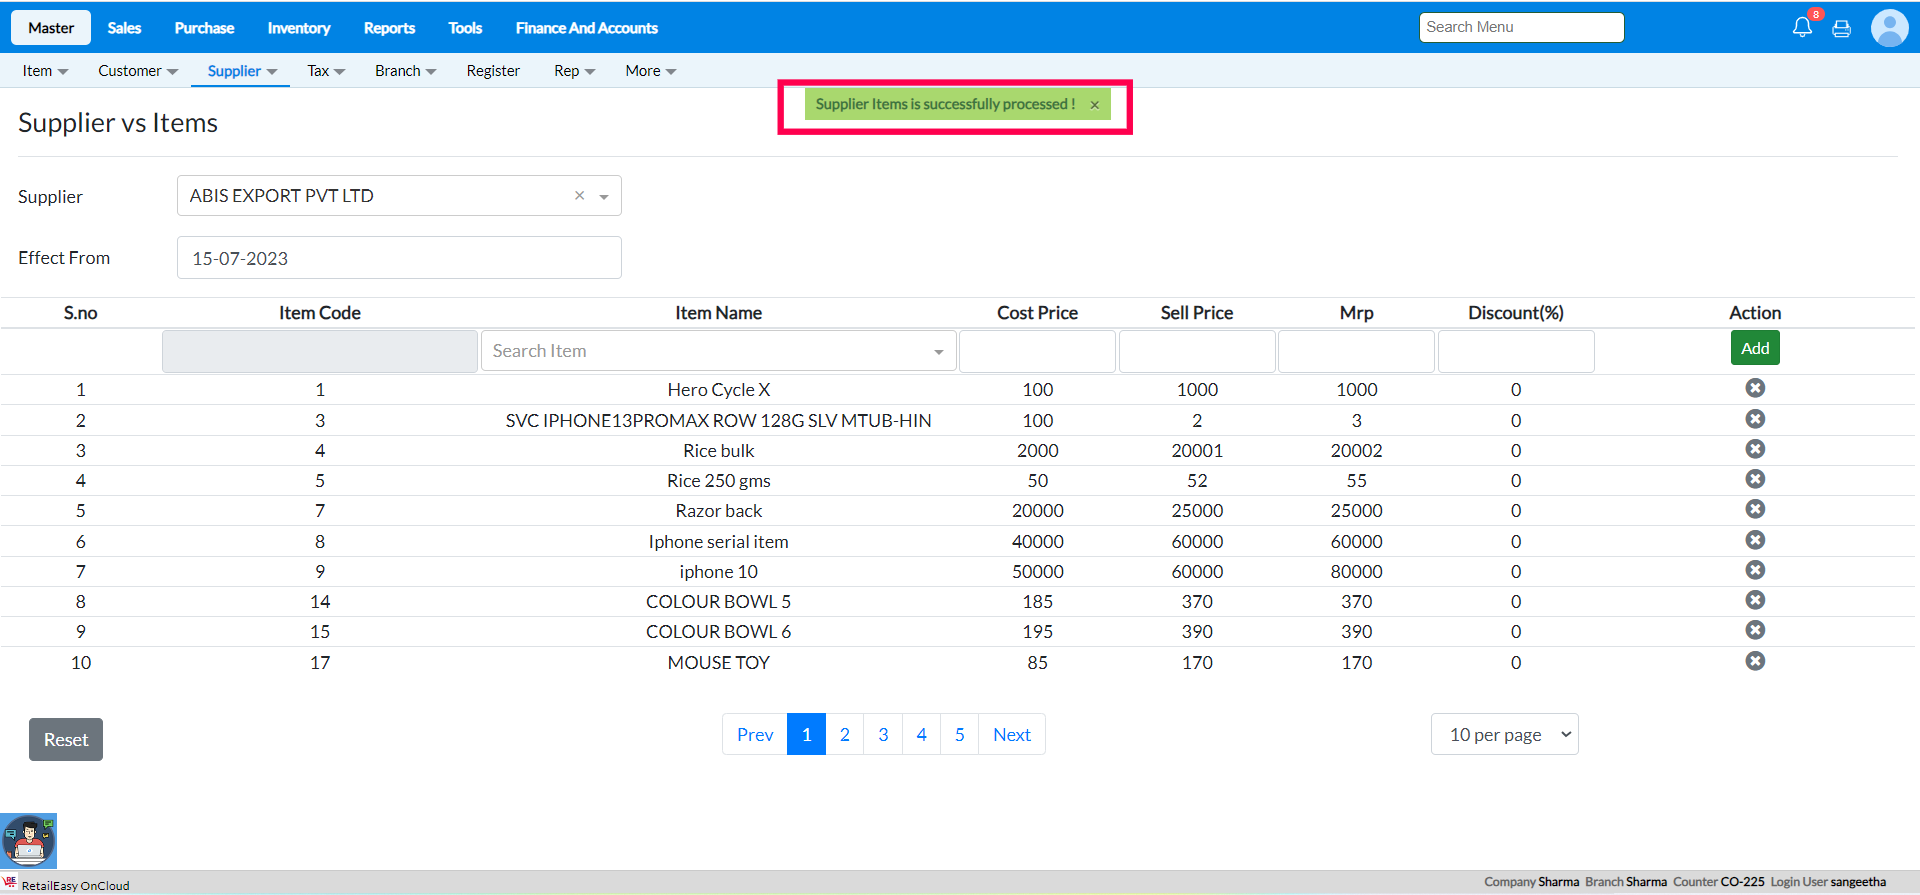
Task: Delete the Rice bulk item row
Action: point(1755,449)
